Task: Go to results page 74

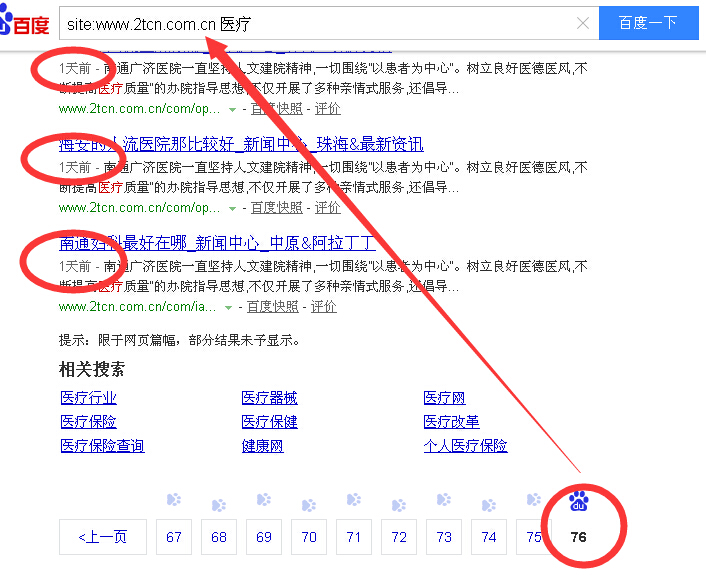Action: [x=489, y=537]
